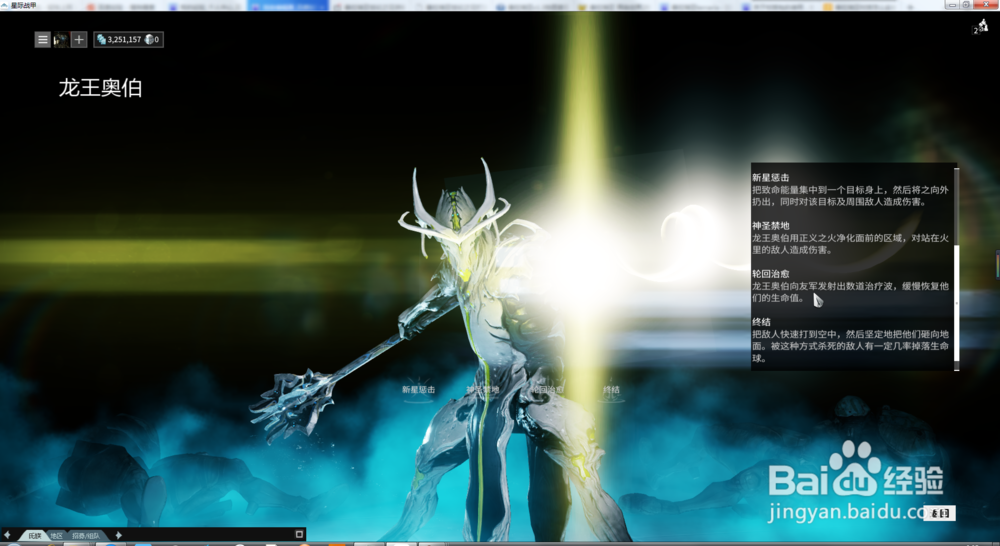Click the player avatar thumbnail
This screenshot has width=1000, height=546.
pyautogui.click(x=61, y=40)
